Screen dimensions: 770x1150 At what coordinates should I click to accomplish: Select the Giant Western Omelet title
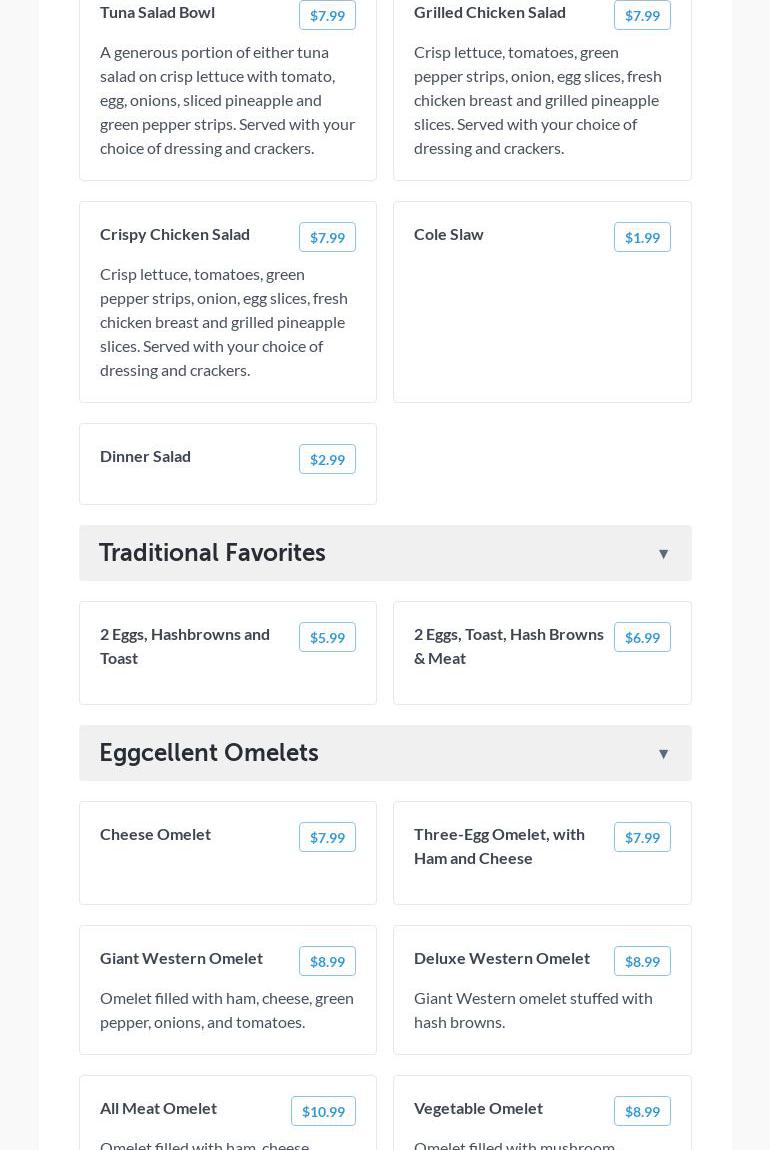[x=181, y=958]
